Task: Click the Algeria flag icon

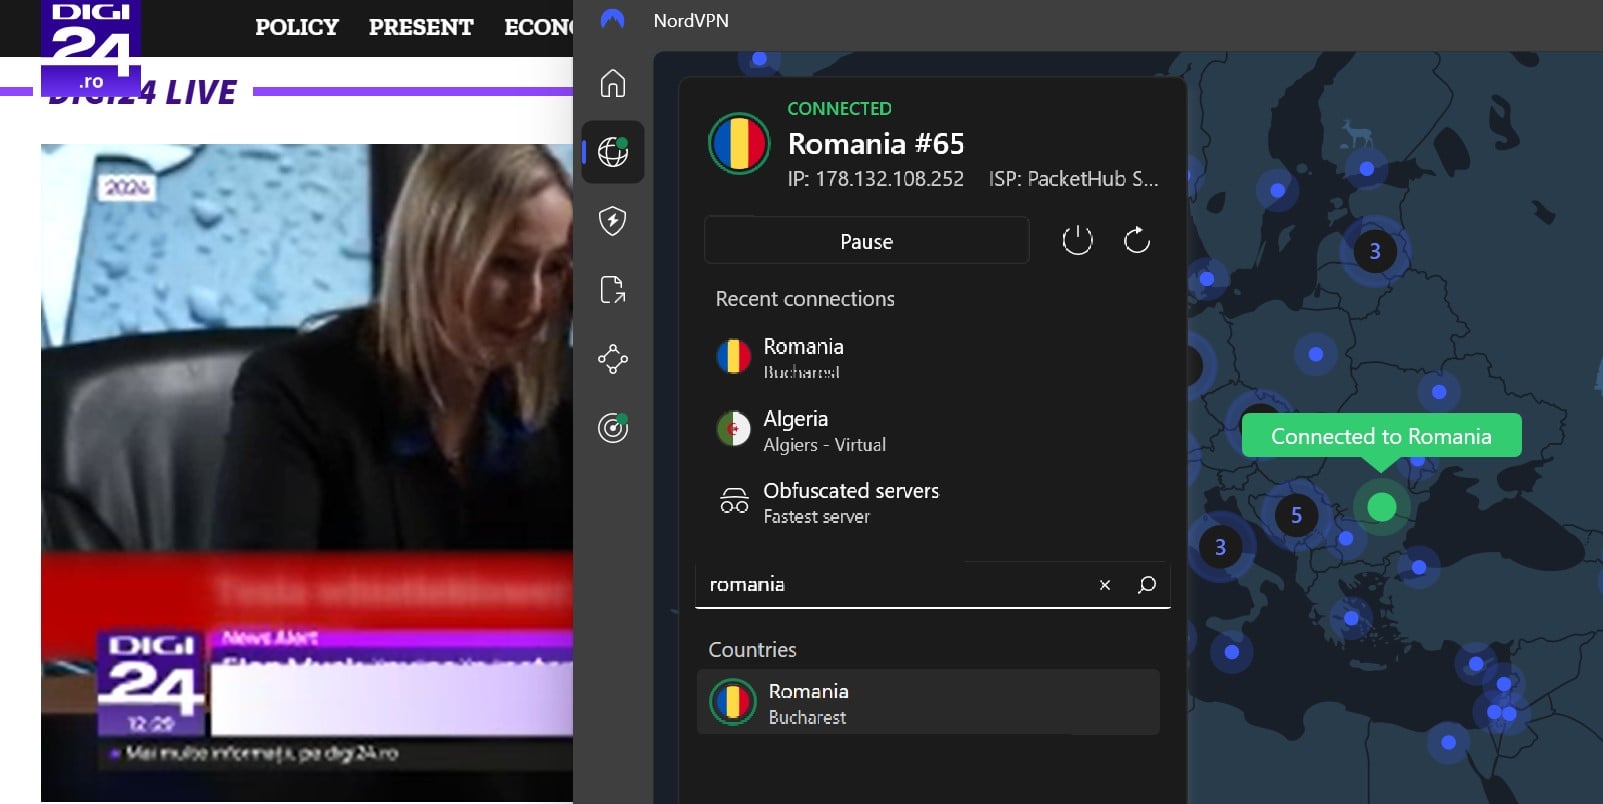Action: tap(733, 429)
